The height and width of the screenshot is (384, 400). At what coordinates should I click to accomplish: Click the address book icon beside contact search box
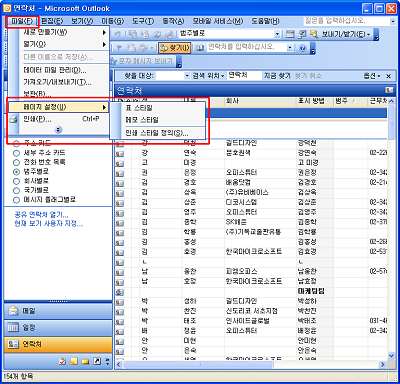(x=200, y=48)
